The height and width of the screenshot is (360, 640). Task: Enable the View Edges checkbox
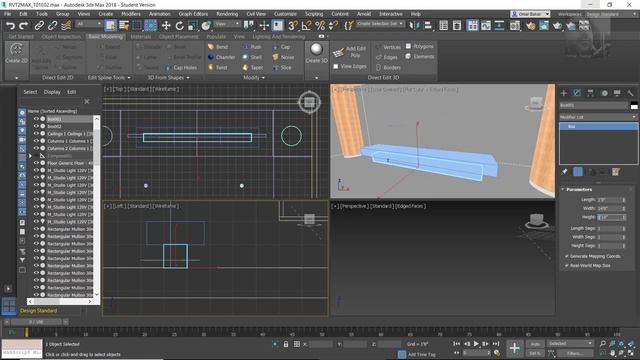[336, 66]
